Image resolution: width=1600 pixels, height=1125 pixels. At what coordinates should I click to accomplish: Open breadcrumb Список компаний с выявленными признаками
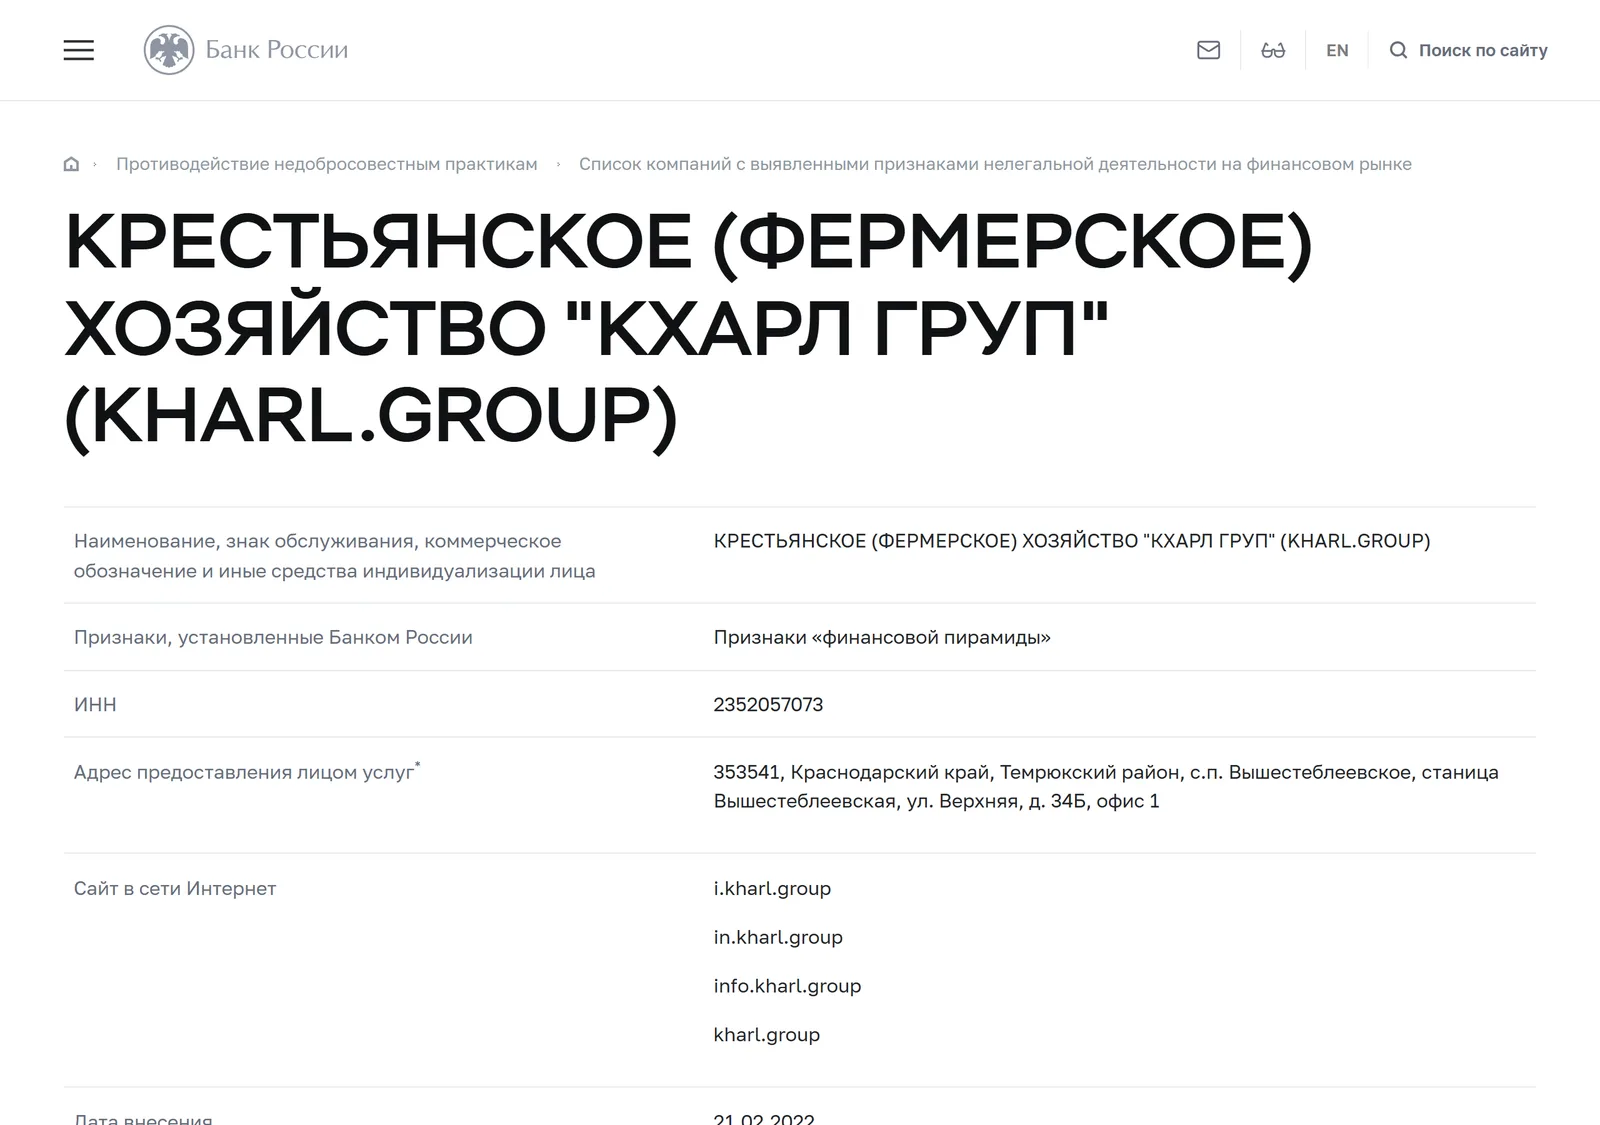click(995, 164)
